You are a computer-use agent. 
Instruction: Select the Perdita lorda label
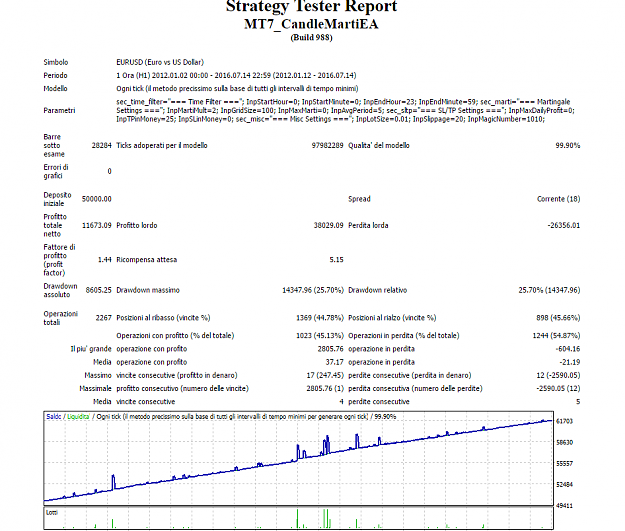[x=368, y=225]
